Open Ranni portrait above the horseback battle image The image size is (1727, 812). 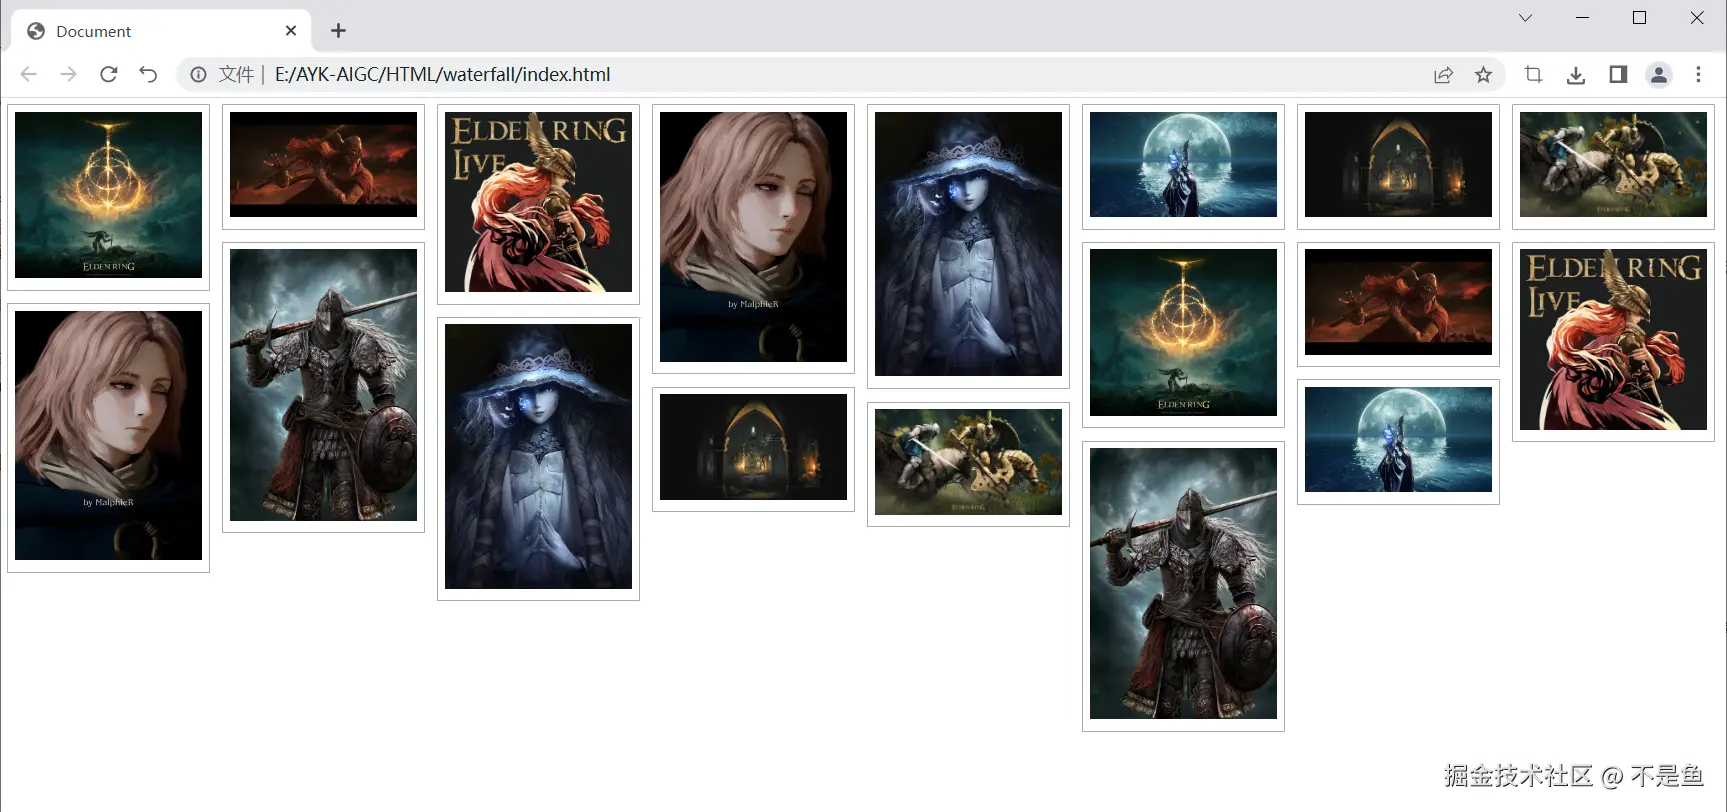pos(968,244)
